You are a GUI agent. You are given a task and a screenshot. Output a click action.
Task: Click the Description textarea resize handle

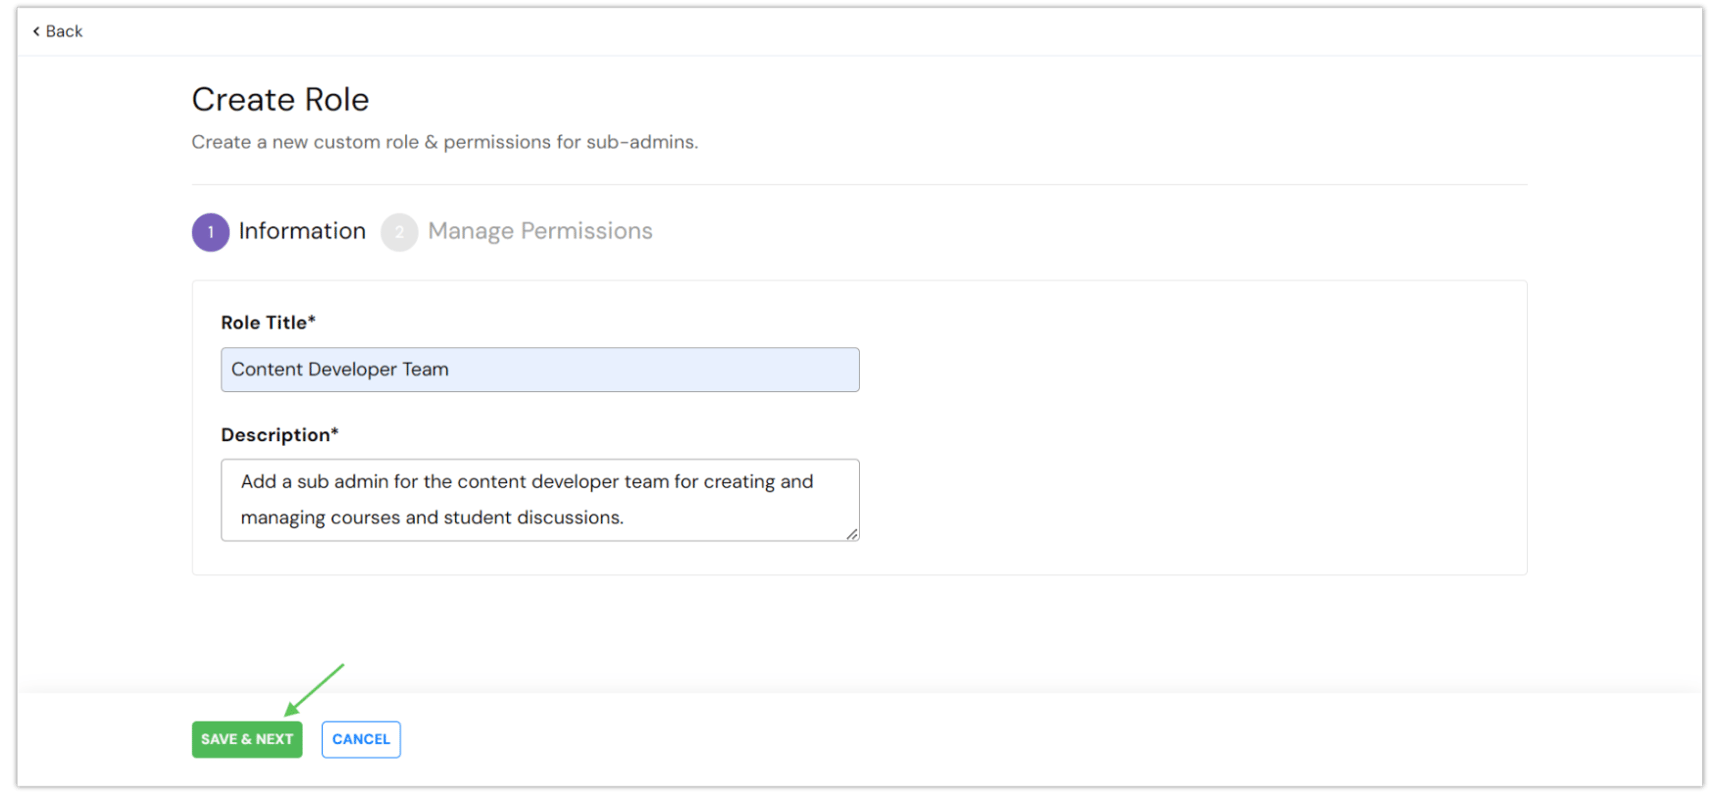852,534
